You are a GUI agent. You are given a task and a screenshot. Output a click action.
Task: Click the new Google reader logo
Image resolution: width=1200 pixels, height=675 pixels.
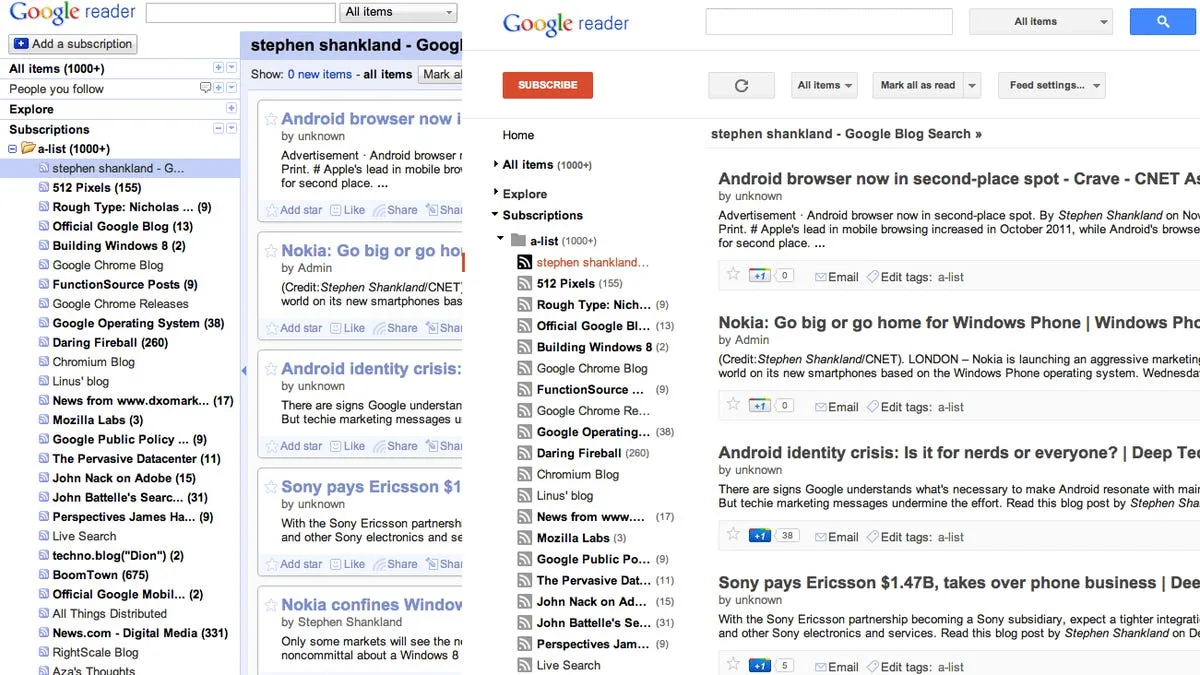[565, 23]
